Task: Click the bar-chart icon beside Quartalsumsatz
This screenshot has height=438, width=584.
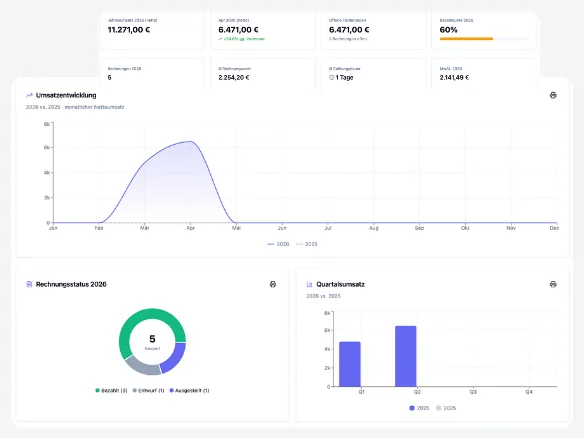Action: point(309,284)
